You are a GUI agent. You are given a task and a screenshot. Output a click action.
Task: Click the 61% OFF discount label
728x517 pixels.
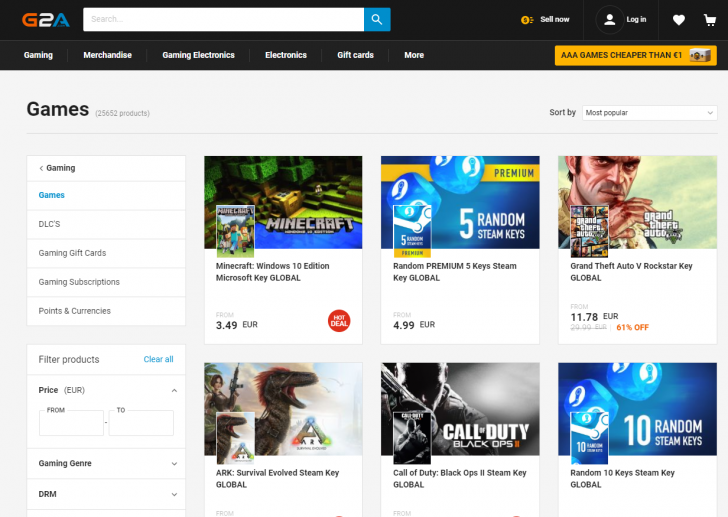(x=632, y=328)
